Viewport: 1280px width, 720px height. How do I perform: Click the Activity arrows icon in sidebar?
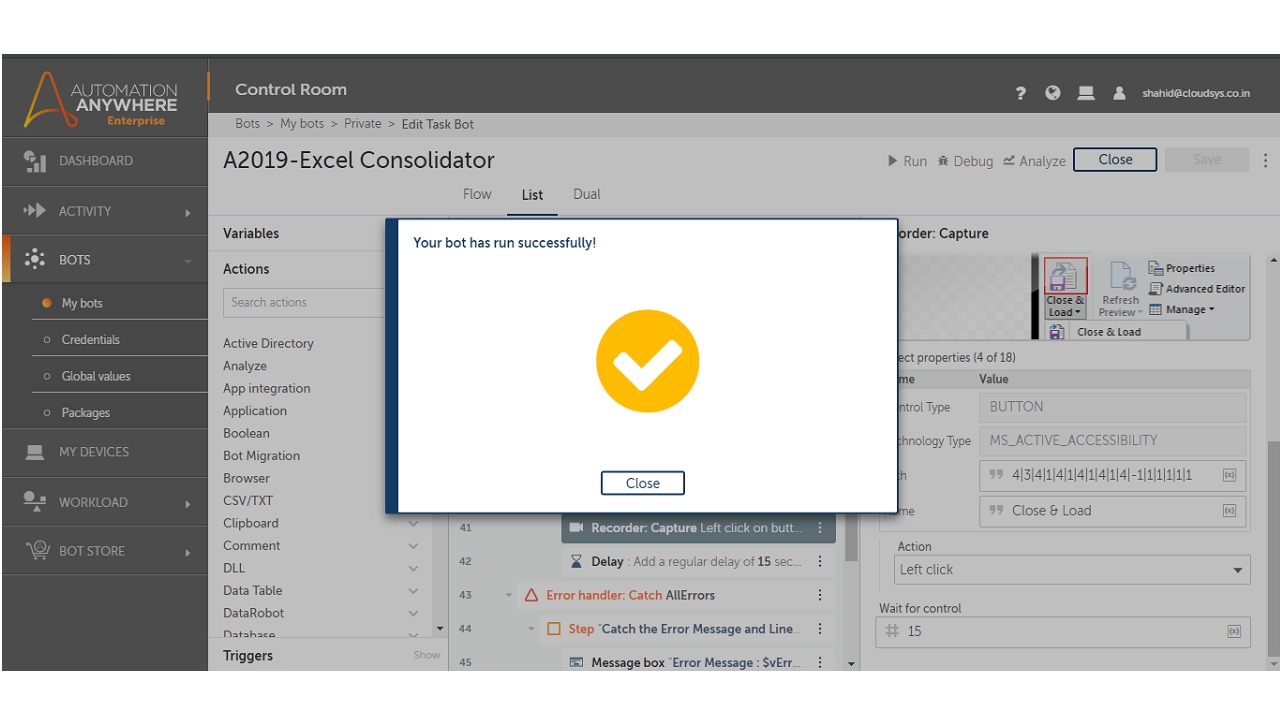35,211
